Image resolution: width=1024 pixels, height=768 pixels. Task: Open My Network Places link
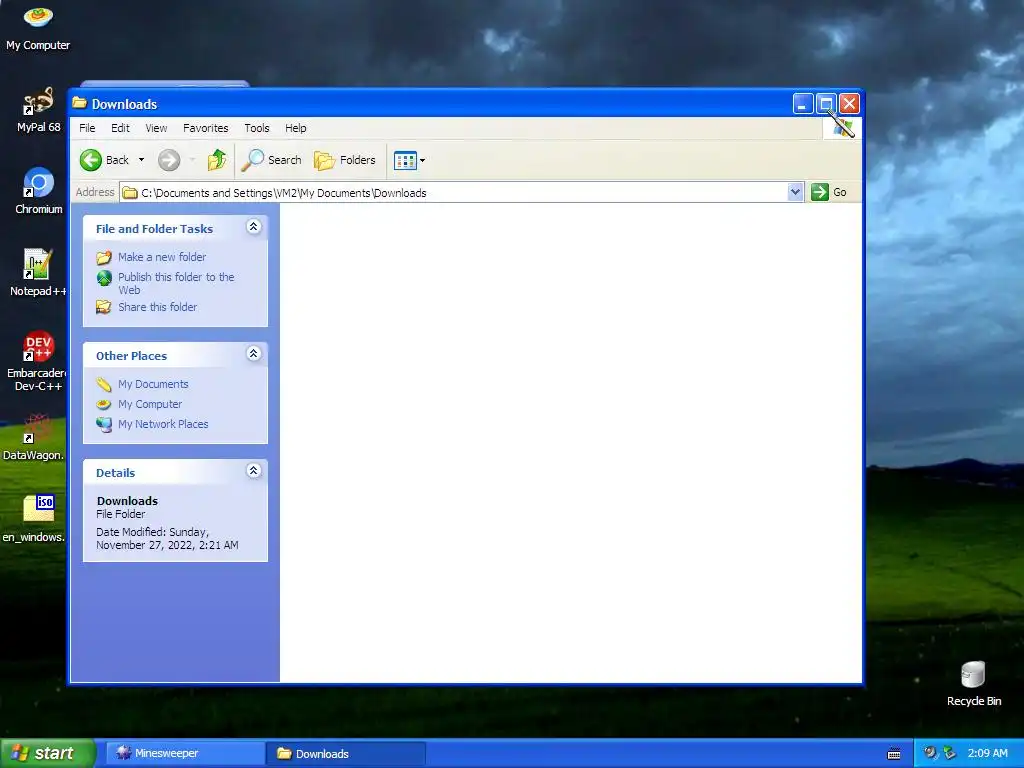163,424
